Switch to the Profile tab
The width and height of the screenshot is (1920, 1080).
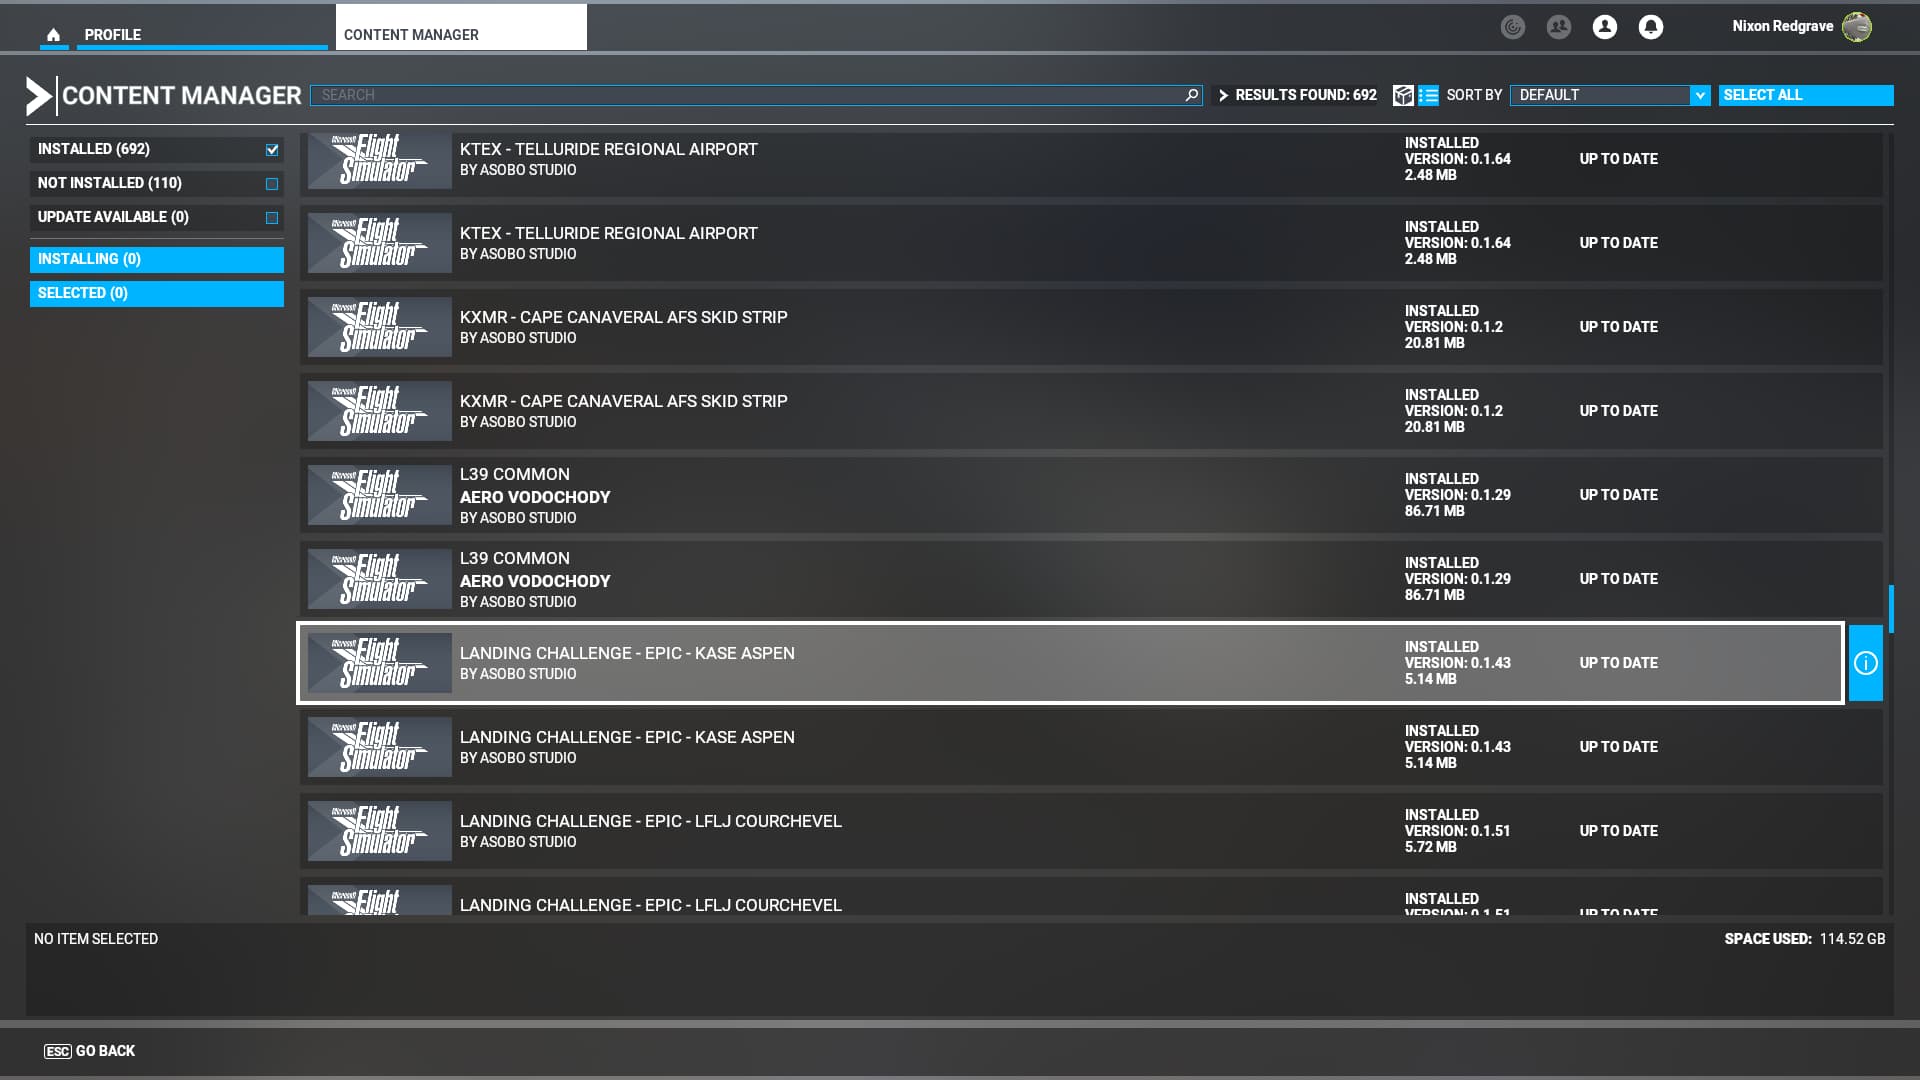112,35
